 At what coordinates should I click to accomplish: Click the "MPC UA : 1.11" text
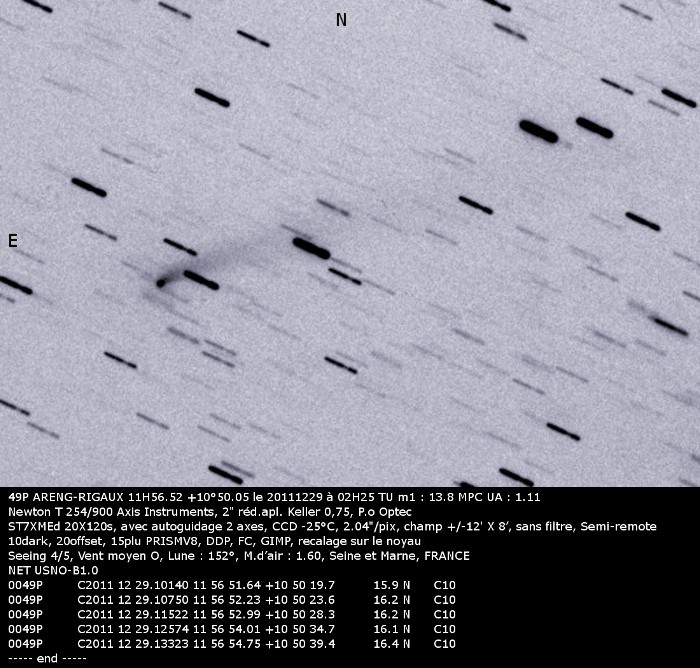click(500, 497)
